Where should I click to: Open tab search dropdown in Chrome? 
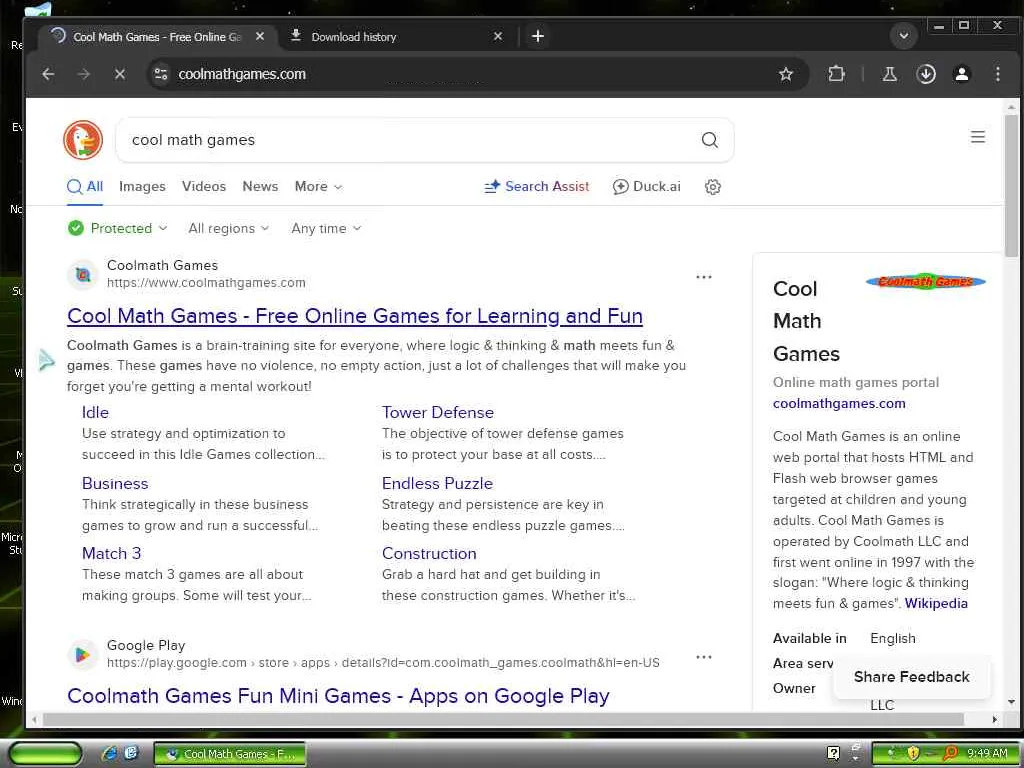coord(904,36)
